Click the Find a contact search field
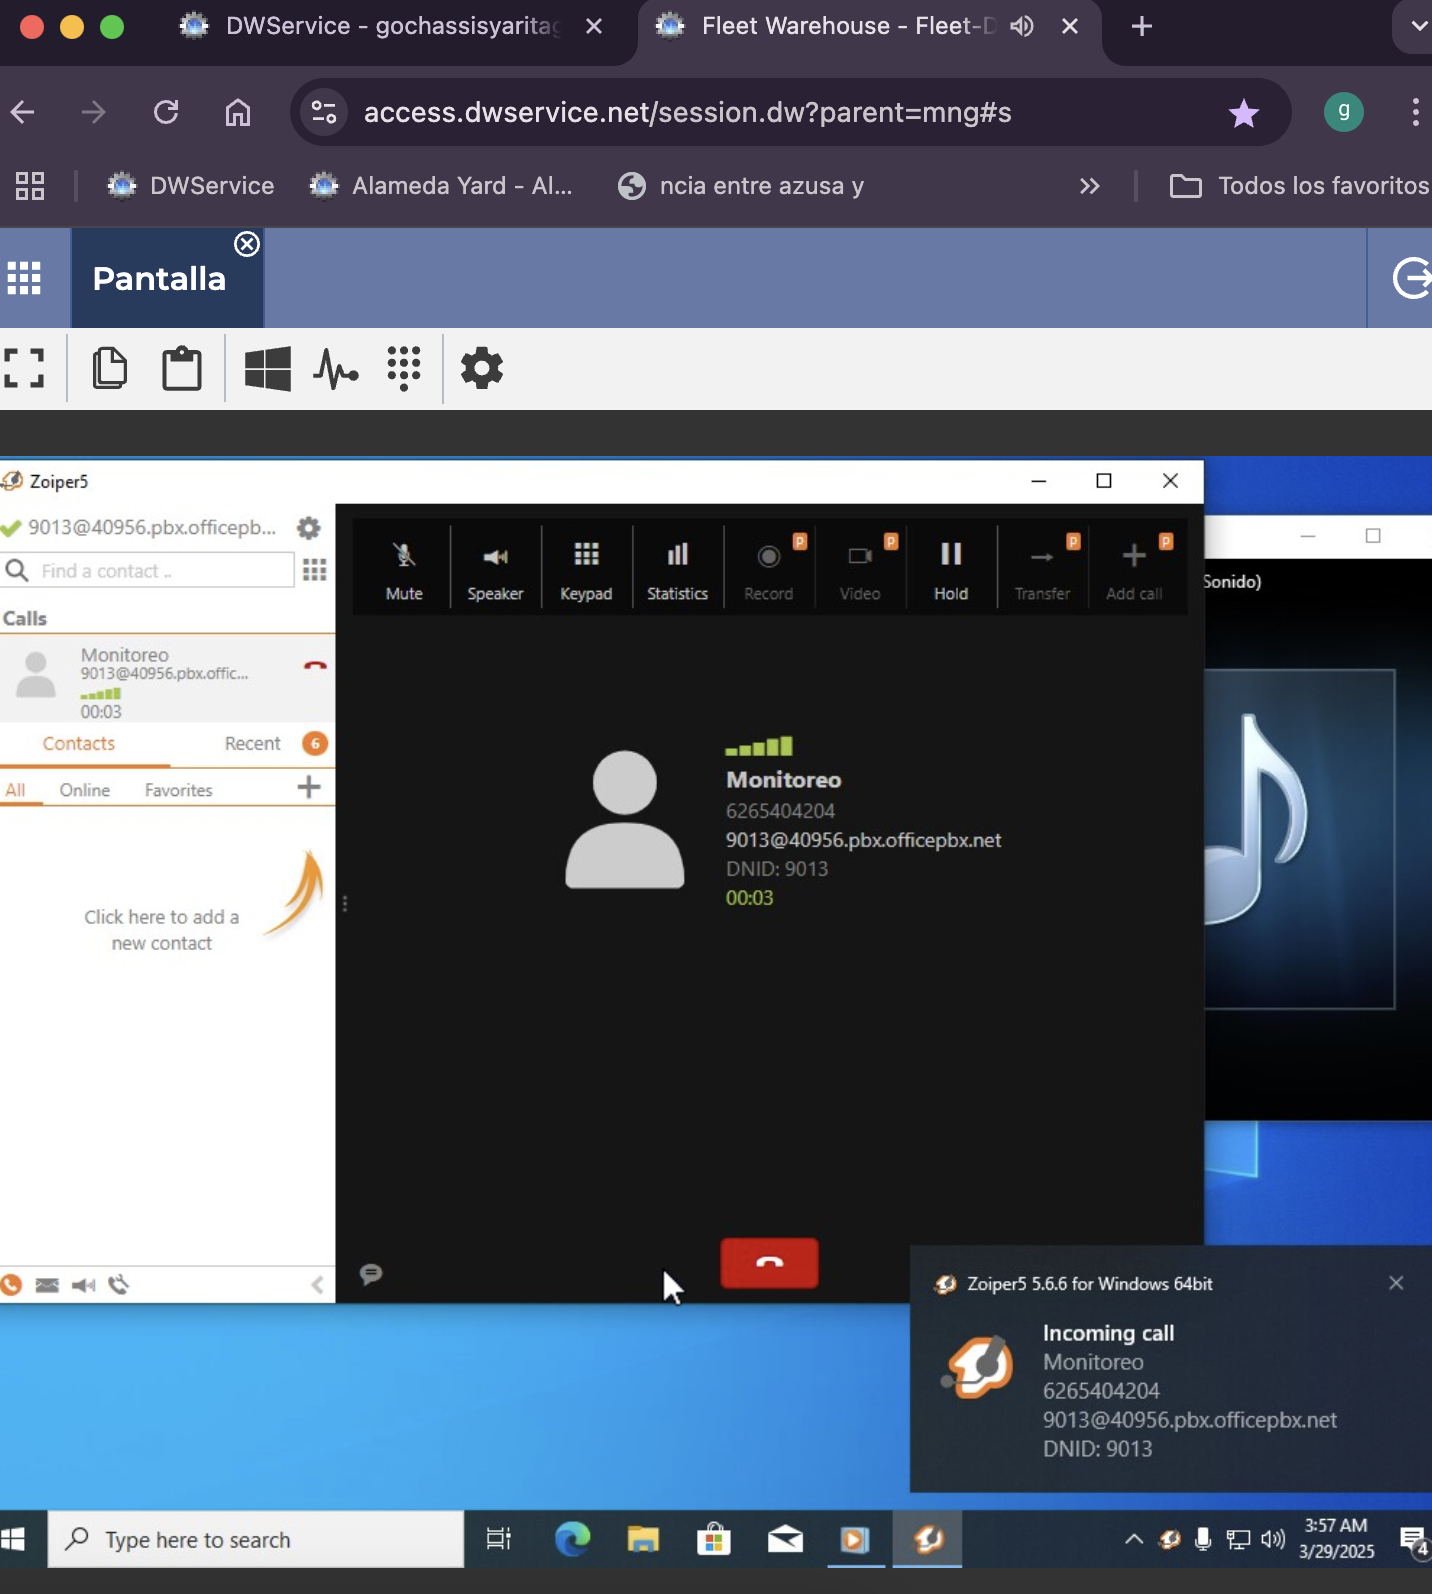This screenshot has height=1594, width=1432. point(148,570)
